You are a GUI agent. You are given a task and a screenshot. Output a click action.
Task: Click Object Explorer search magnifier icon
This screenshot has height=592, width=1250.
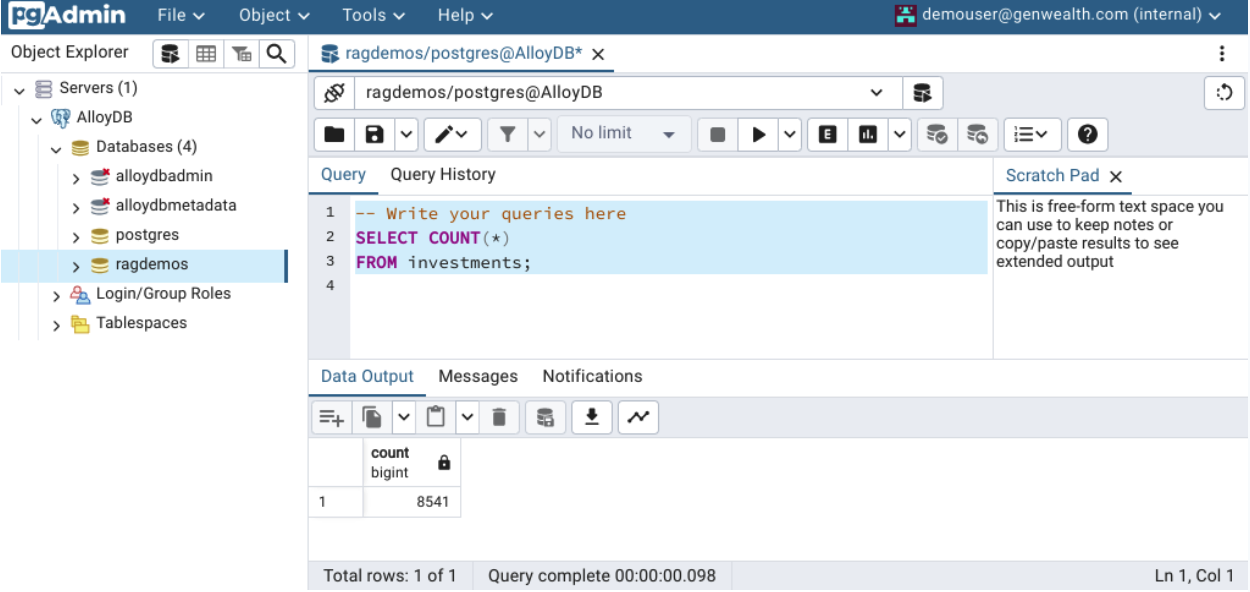(x=276, y=53)
